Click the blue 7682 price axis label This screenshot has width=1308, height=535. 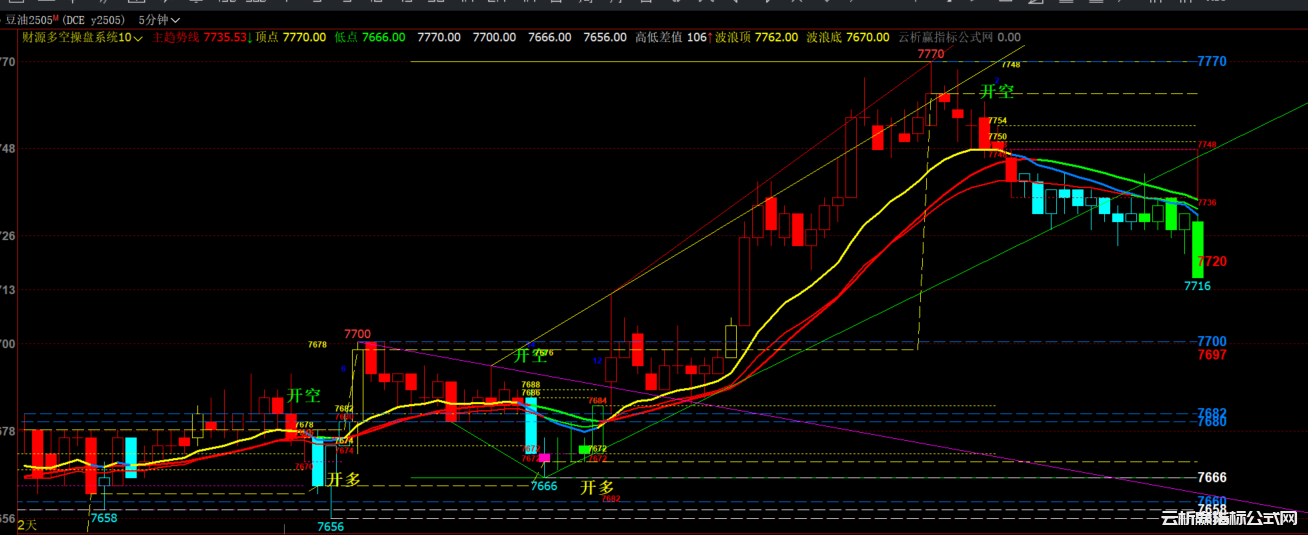pos(1212,413)
